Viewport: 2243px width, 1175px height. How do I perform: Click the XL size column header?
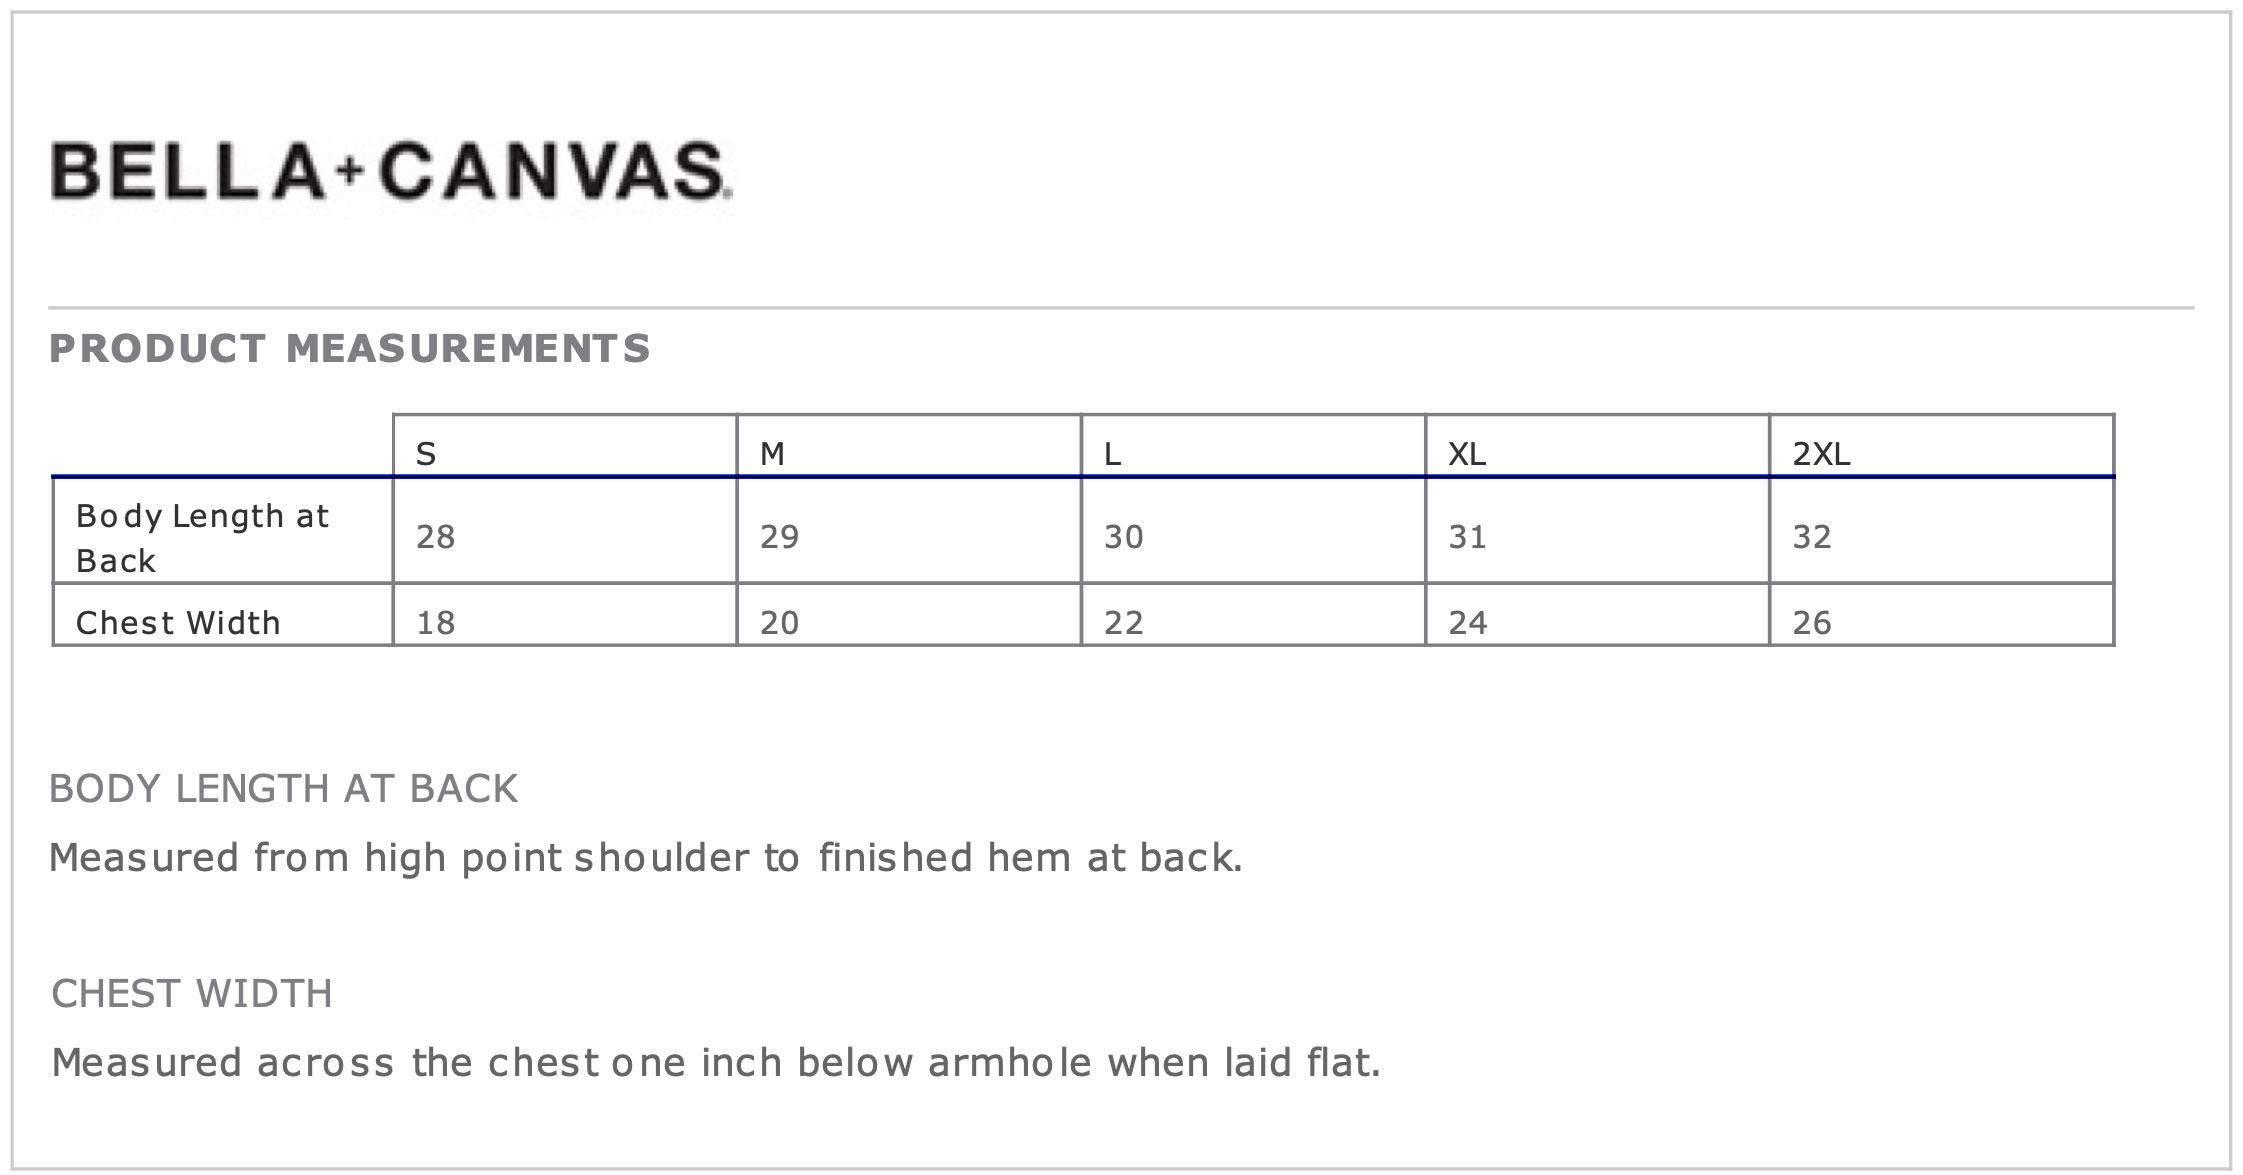tap(1467, 454)
